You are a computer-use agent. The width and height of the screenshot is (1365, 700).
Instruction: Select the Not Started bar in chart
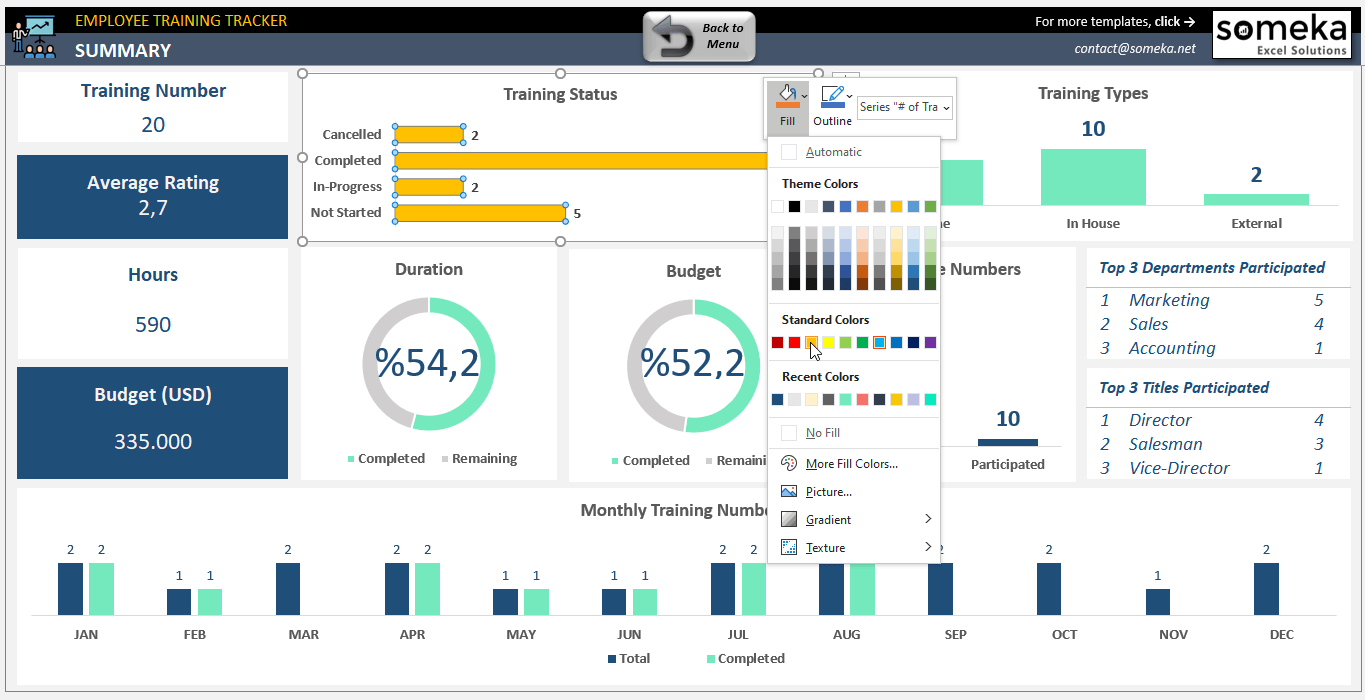coord(480,213)
